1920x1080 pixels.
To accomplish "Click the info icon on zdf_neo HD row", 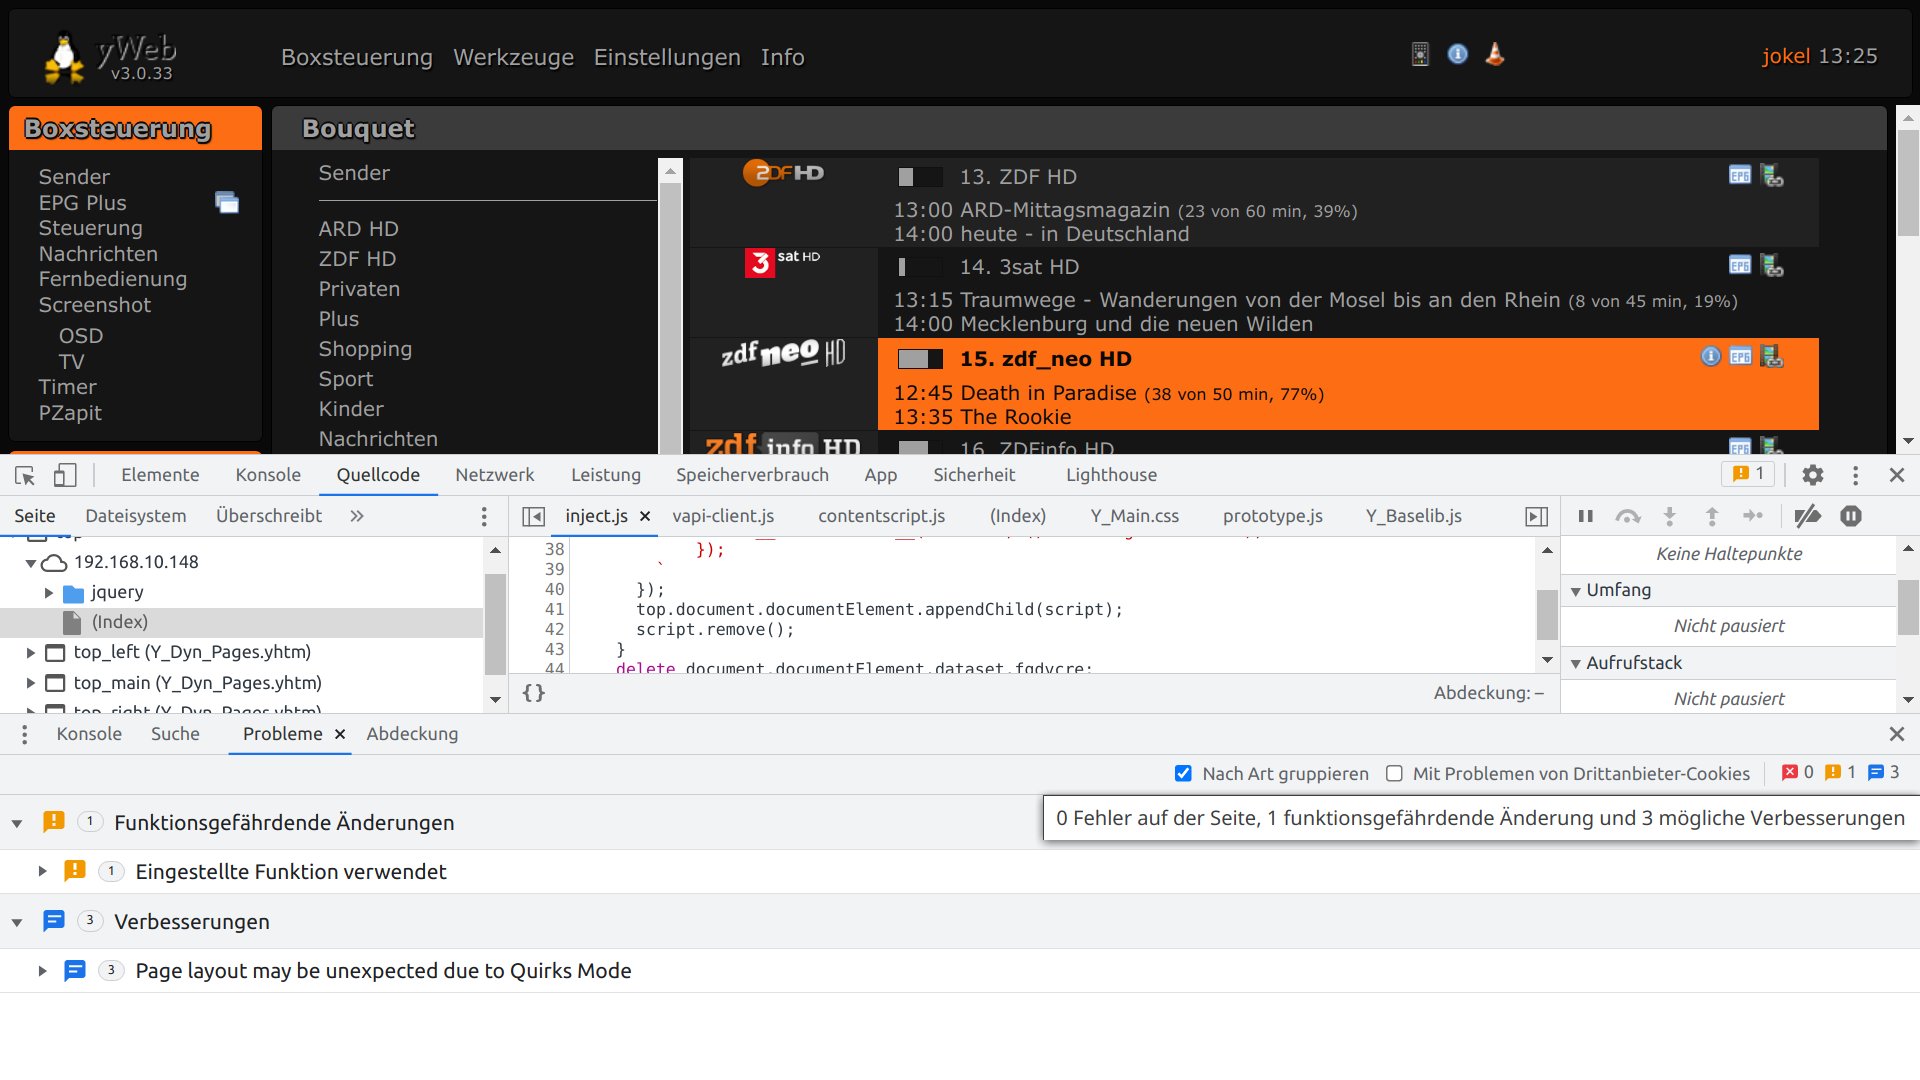I will (x=1710, y=357).
